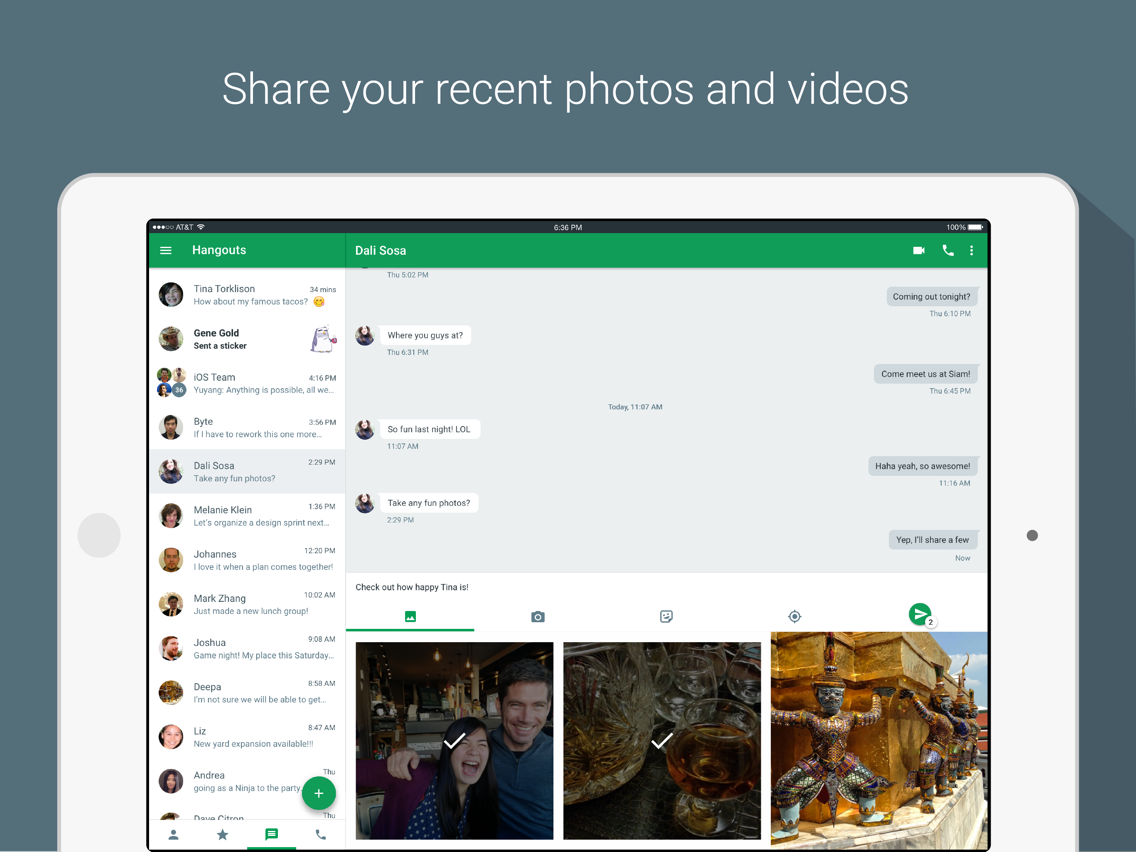
Task: Open Tina Torklison conversation
Action: [x=247, y=295]
